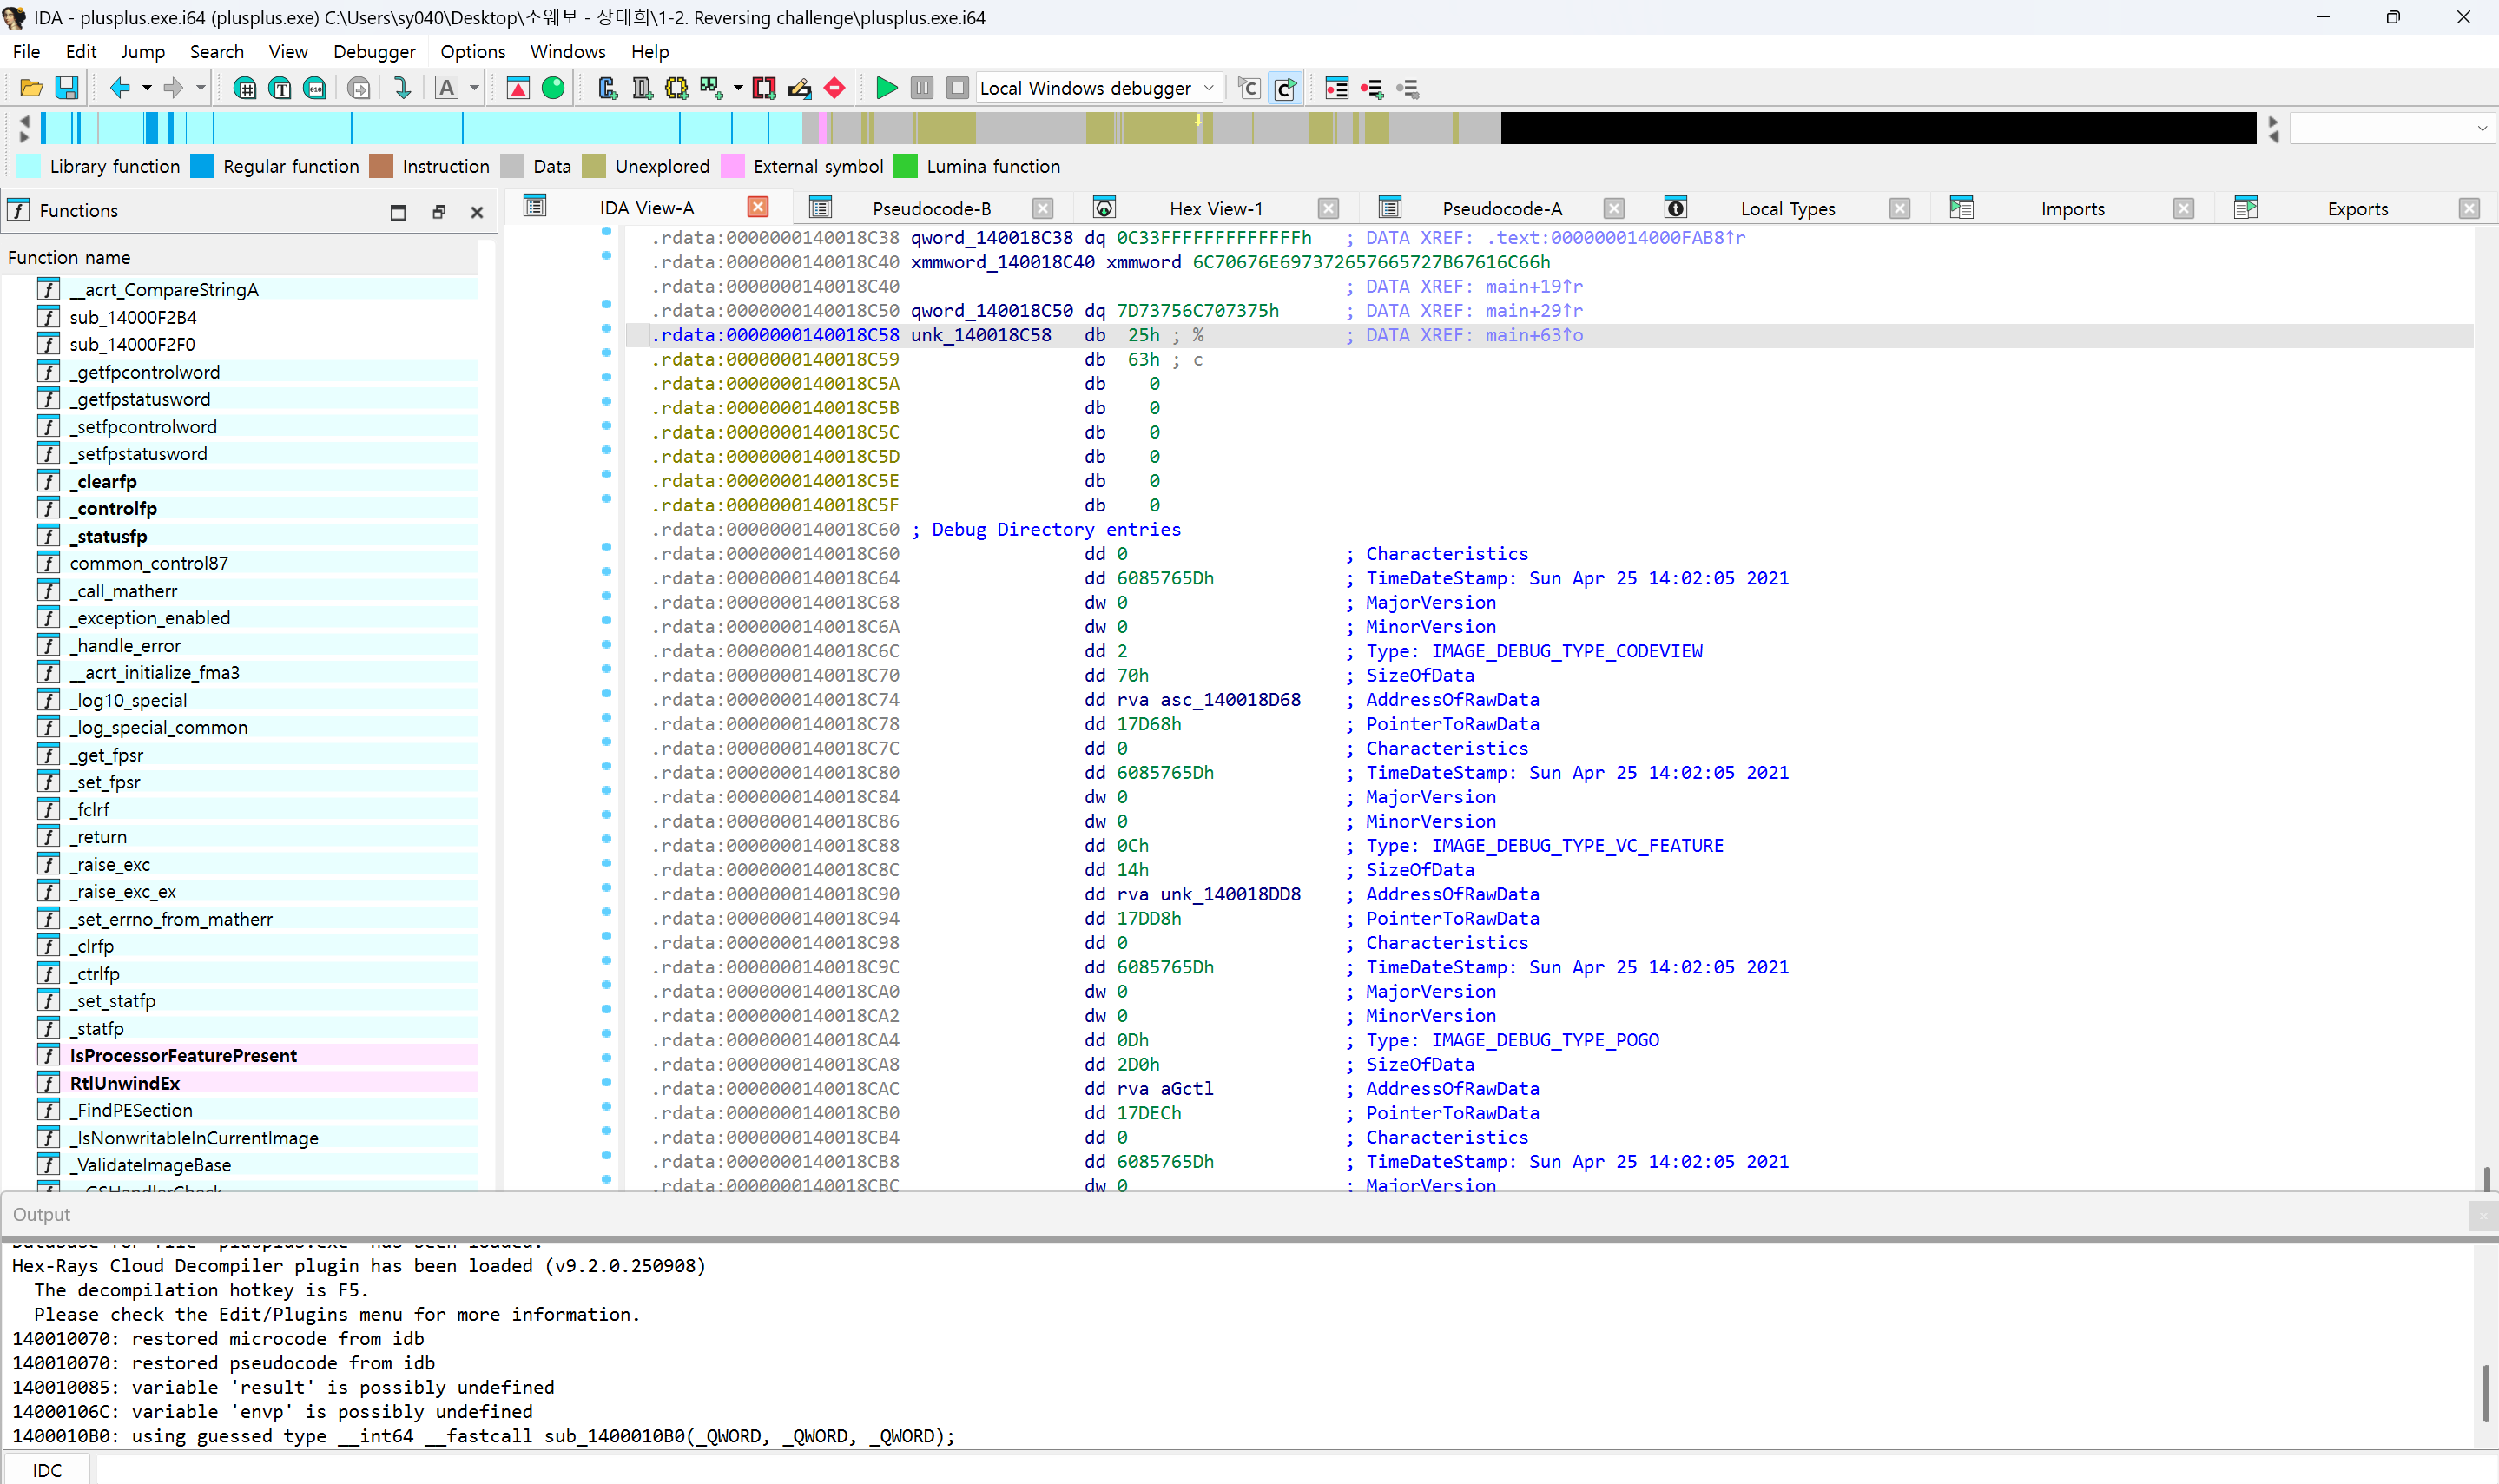Click the red triangle toolbar icon
2499x1484 pixels.
pos(518,88)
